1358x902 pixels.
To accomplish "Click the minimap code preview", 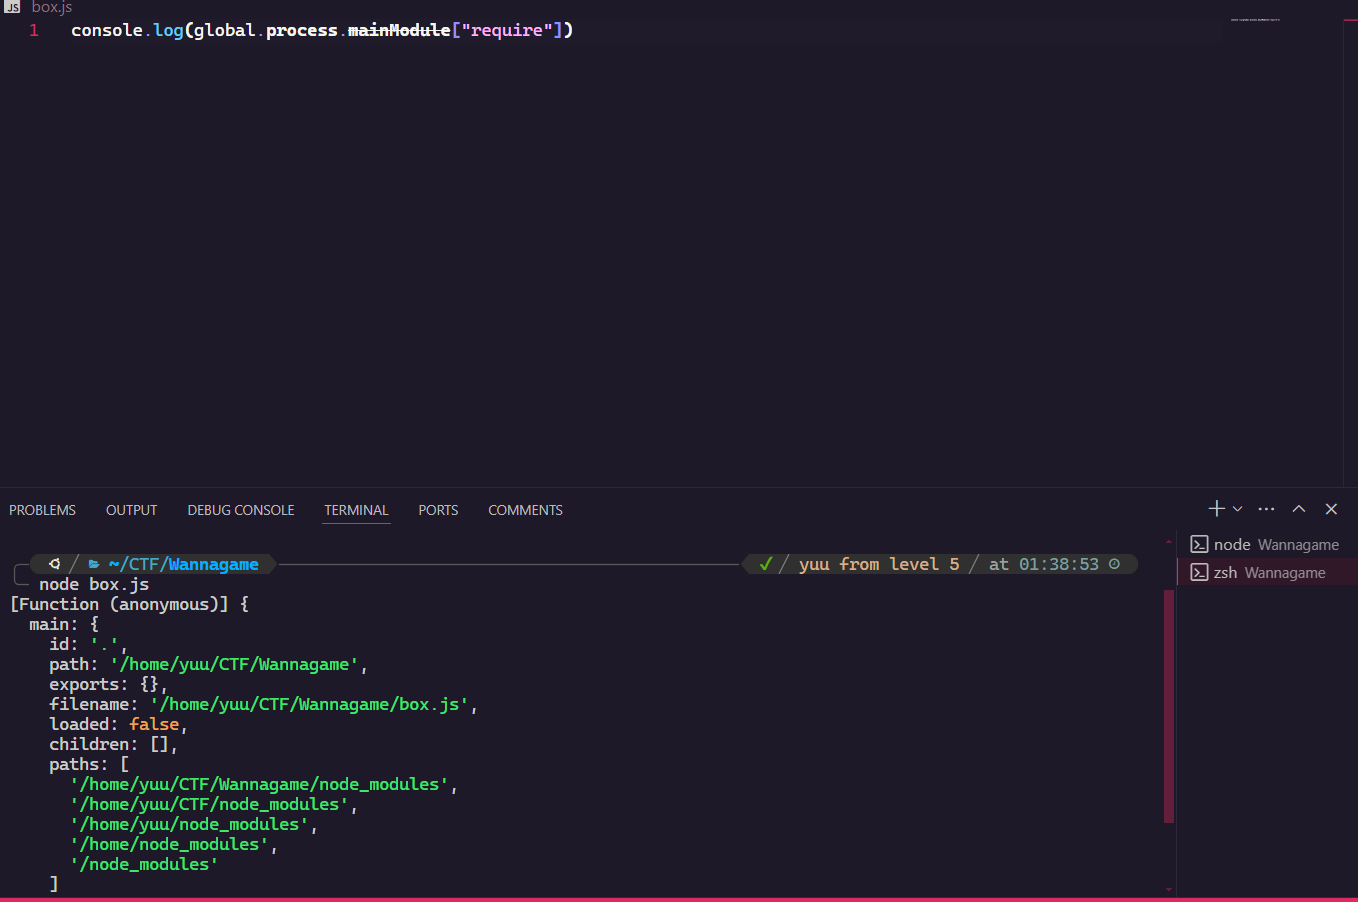I will click(1255, 20).
